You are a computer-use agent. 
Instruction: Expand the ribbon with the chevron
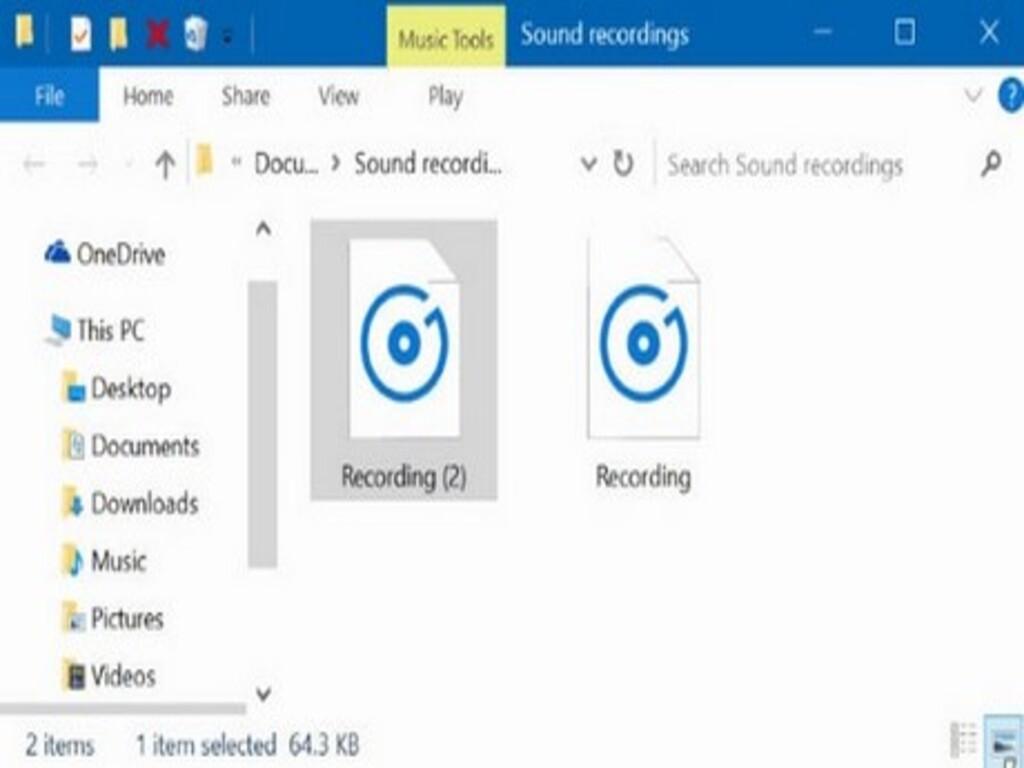(973, 96)
